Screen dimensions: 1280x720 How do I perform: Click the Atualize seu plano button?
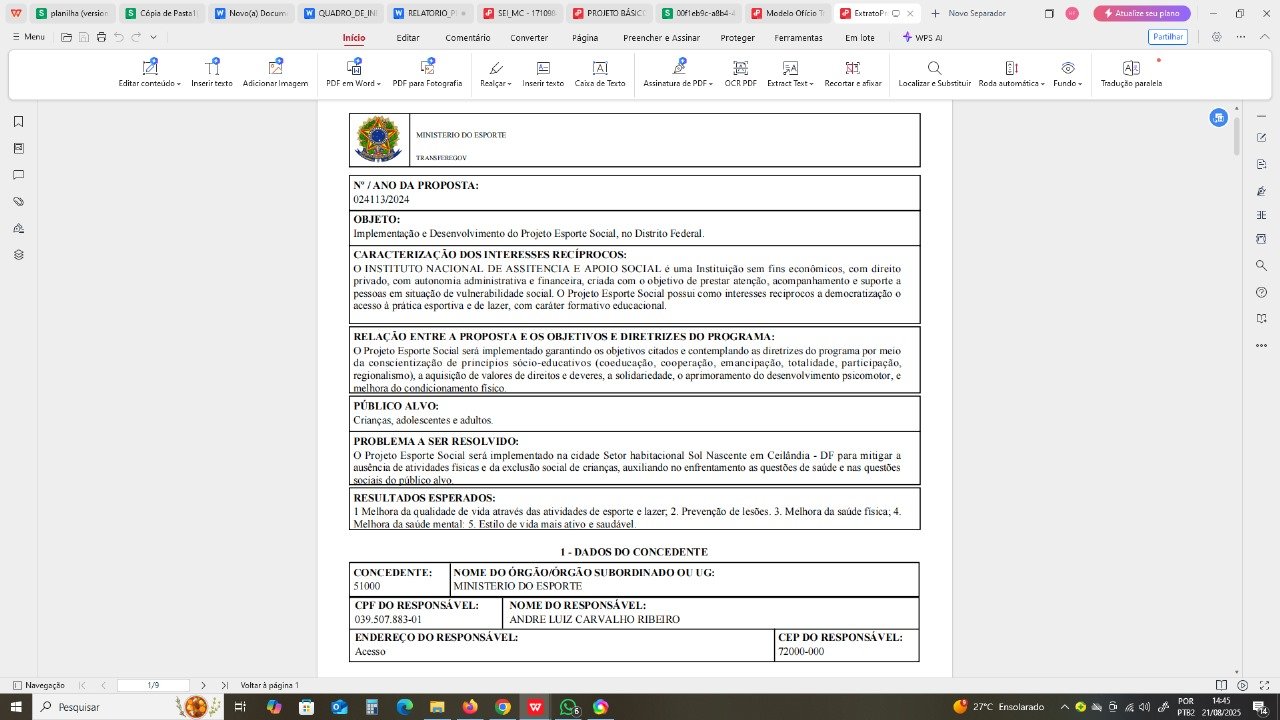pyautogui.click(x=1141, y=13)
